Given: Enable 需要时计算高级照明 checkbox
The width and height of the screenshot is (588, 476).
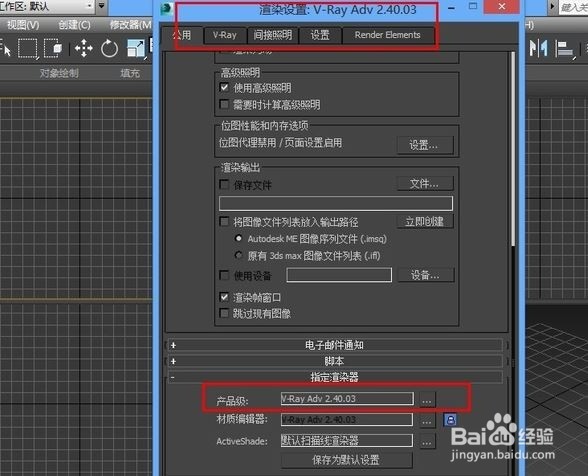Looking at the screenshot, I should [x=224, y=104].
